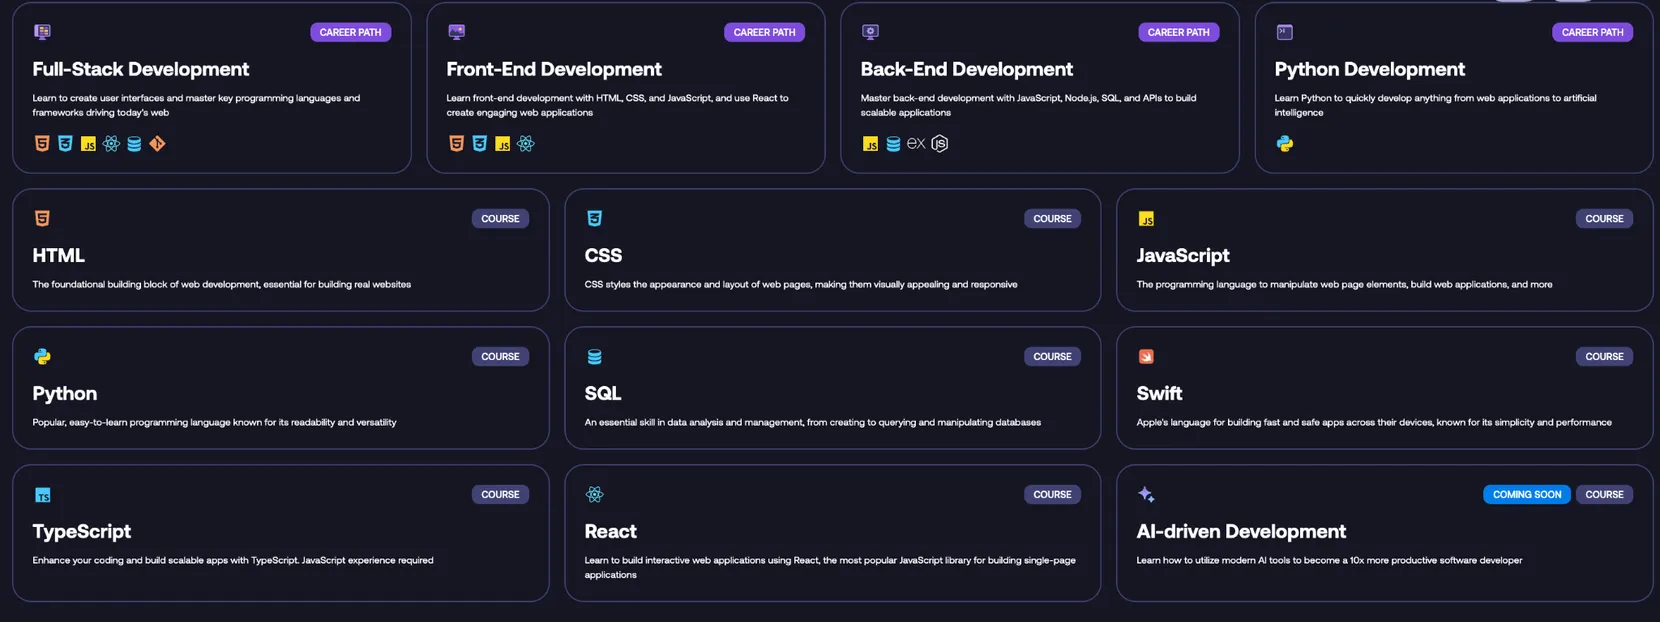
Task: Click the SQL database icon in the Full-Stack card
Action: [134, 144]
